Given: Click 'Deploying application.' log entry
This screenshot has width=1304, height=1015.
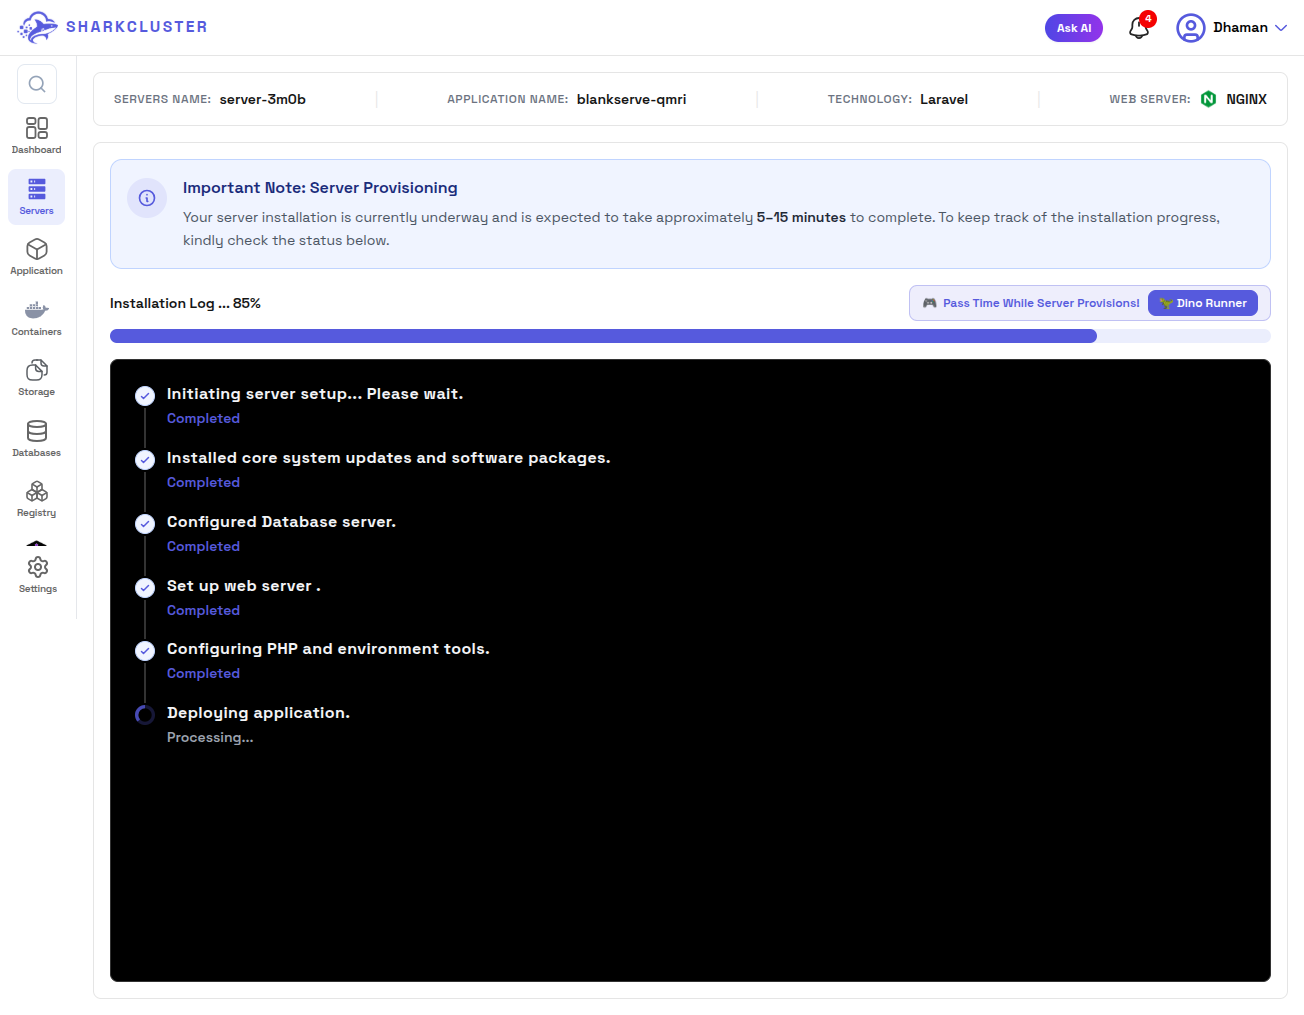Looking at the screenshot, I should (258, 713).
